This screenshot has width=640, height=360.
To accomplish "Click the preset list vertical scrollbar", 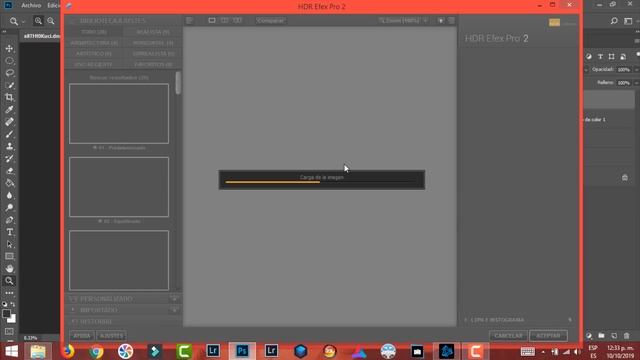I will click(x=178, y=83).
